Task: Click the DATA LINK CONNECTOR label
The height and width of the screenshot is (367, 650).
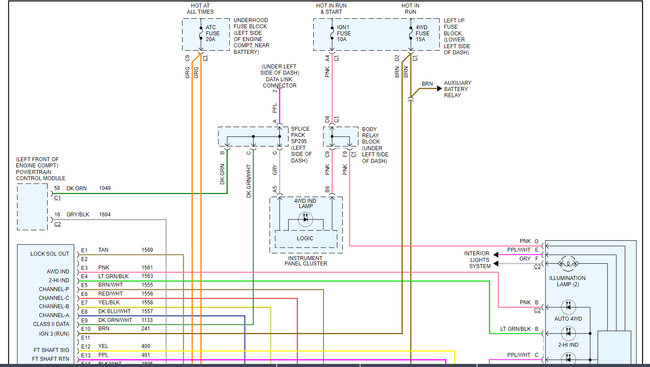Action: 280,76
